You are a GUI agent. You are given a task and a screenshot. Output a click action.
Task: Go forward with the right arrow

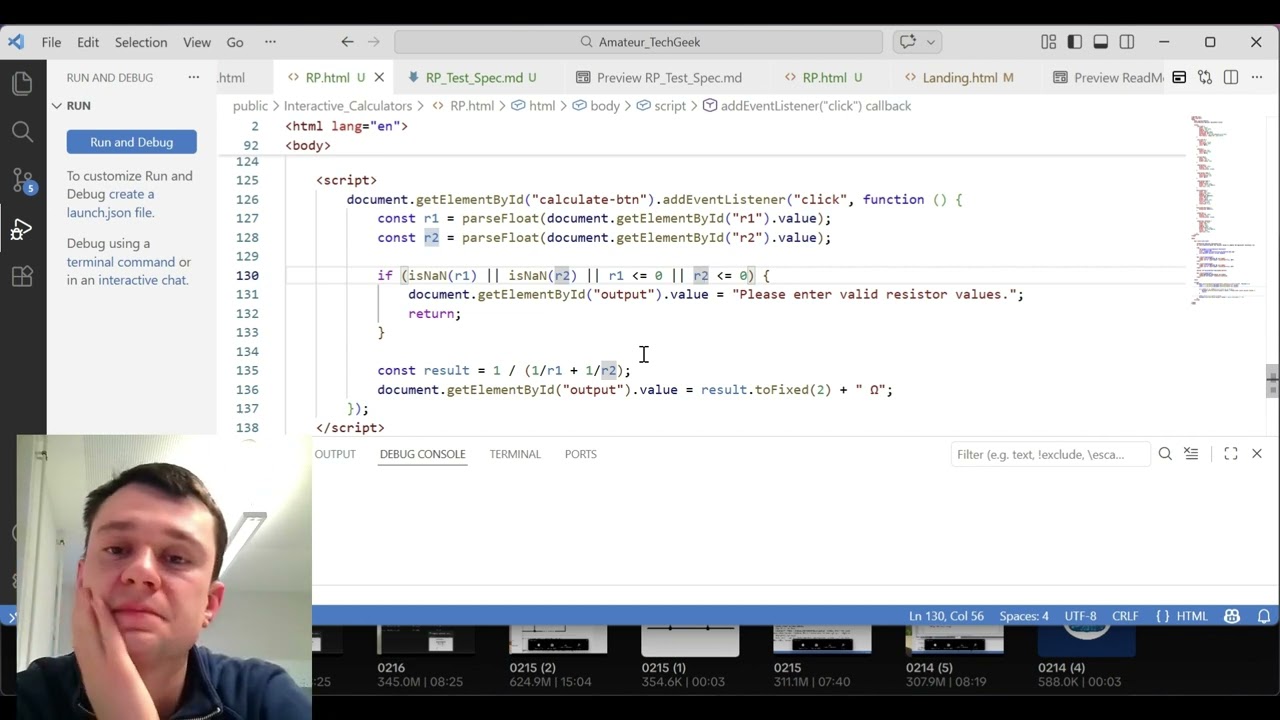(x=374, y=42)
